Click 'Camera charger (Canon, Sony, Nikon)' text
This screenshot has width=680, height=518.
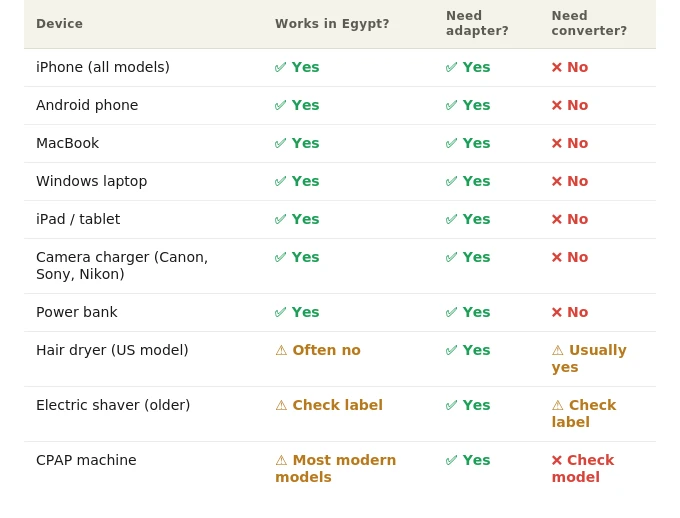point(122,266)
